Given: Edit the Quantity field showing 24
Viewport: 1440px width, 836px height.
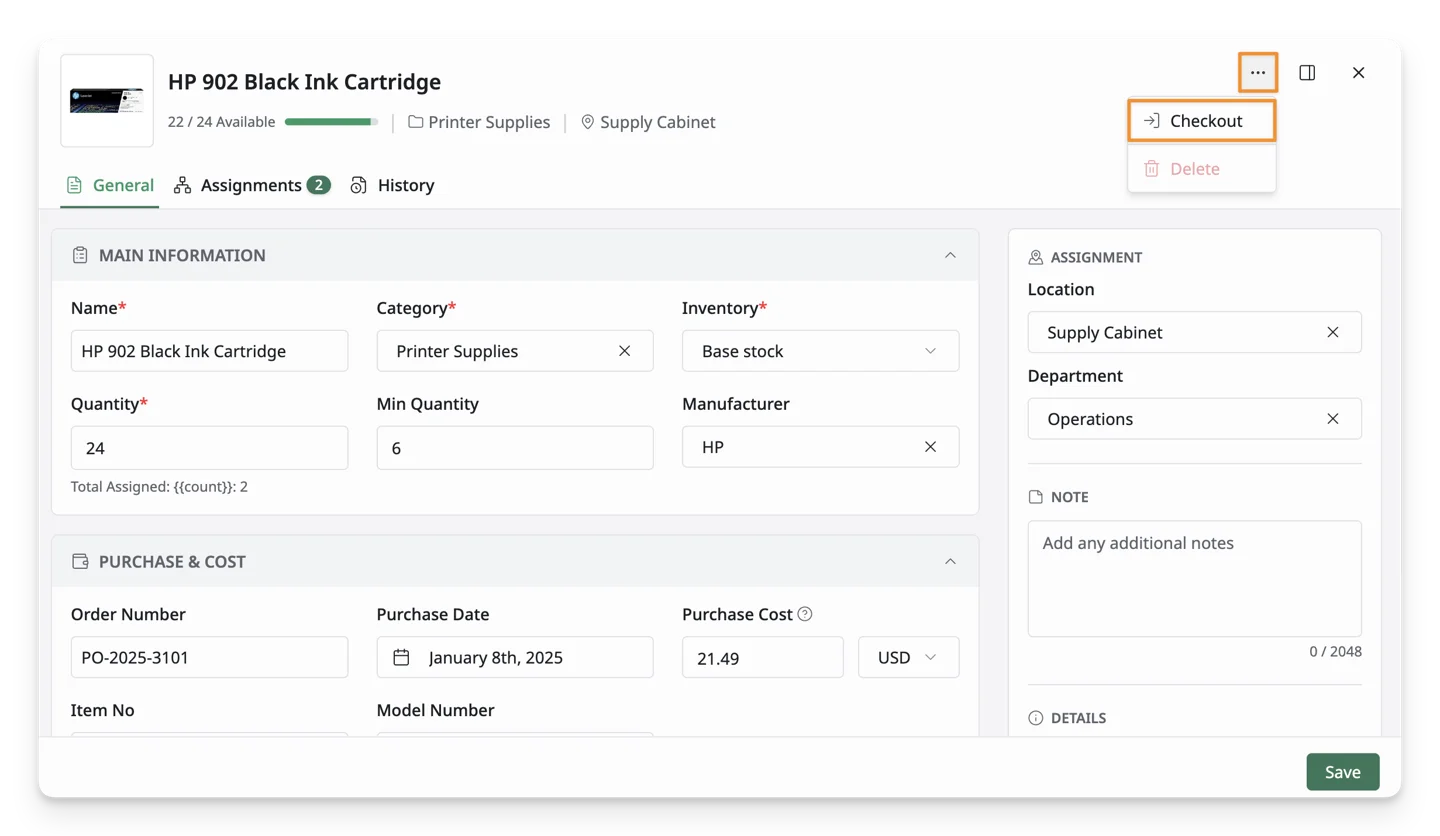Looking at the screenshot, I should point(210,448).
